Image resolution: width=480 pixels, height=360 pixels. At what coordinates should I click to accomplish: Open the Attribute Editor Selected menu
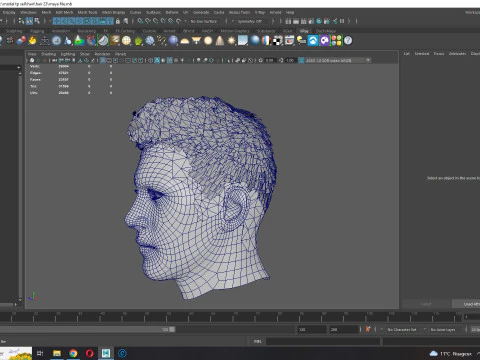click(422, 54)
